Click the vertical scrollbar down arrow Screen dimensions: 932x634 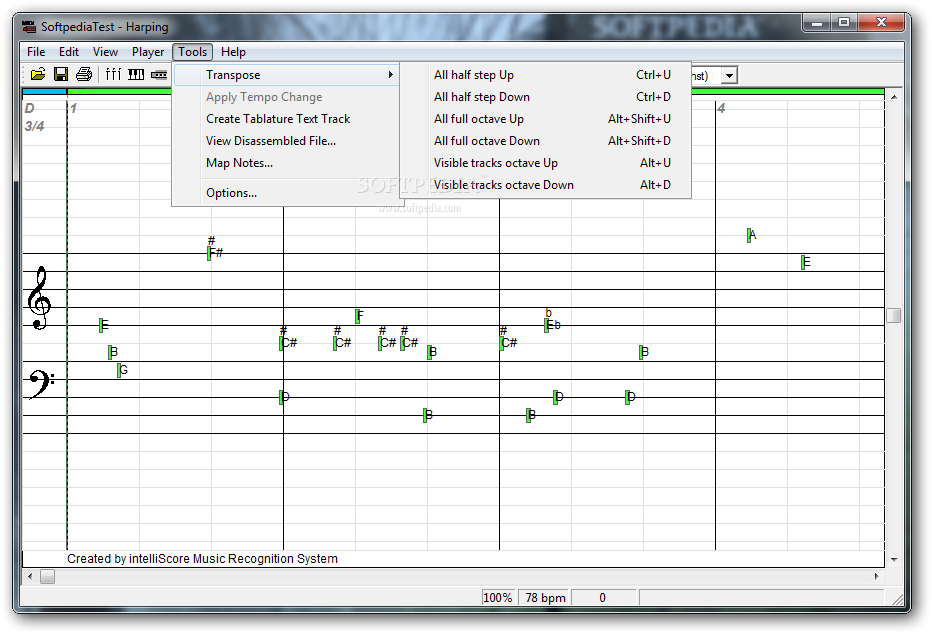[893, 560]
